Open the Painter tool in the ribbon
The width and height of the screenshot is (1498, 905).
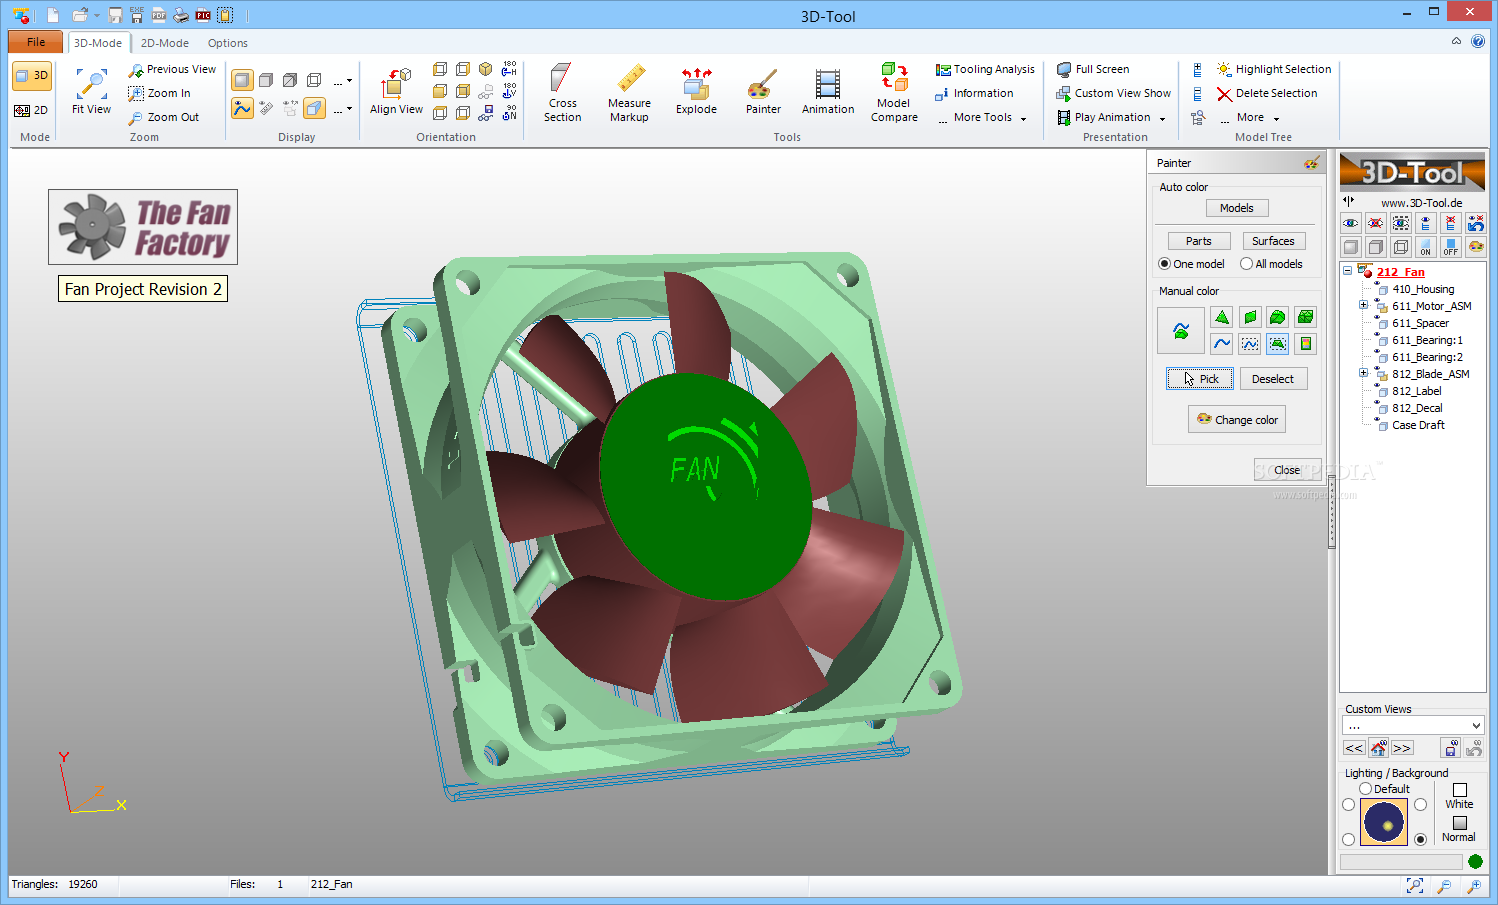point(763,90)
